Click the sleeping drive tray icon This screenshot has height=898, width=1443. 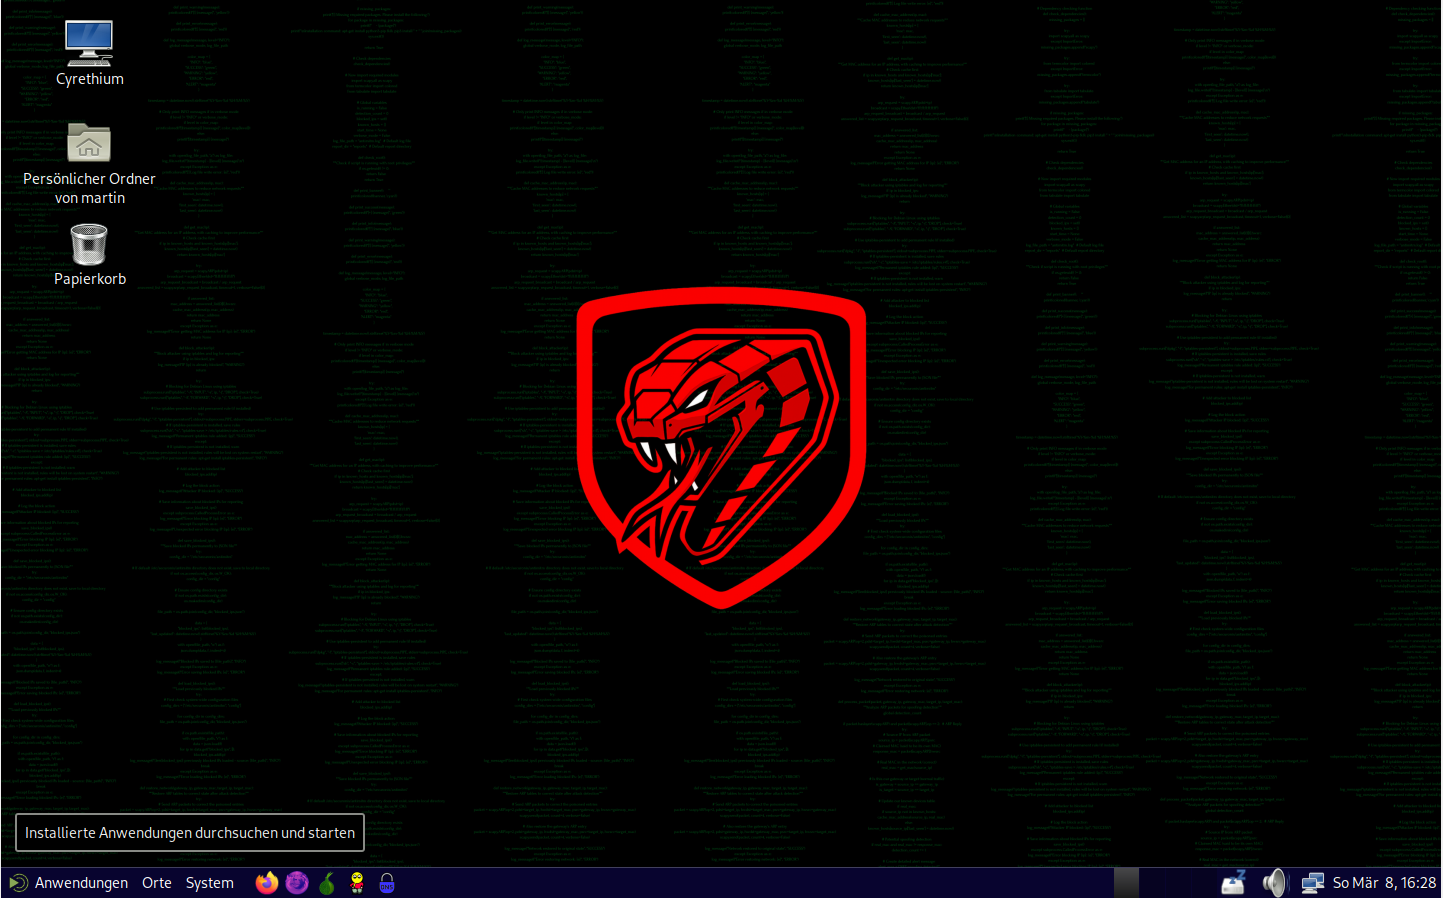click(x=1234, y=883)
